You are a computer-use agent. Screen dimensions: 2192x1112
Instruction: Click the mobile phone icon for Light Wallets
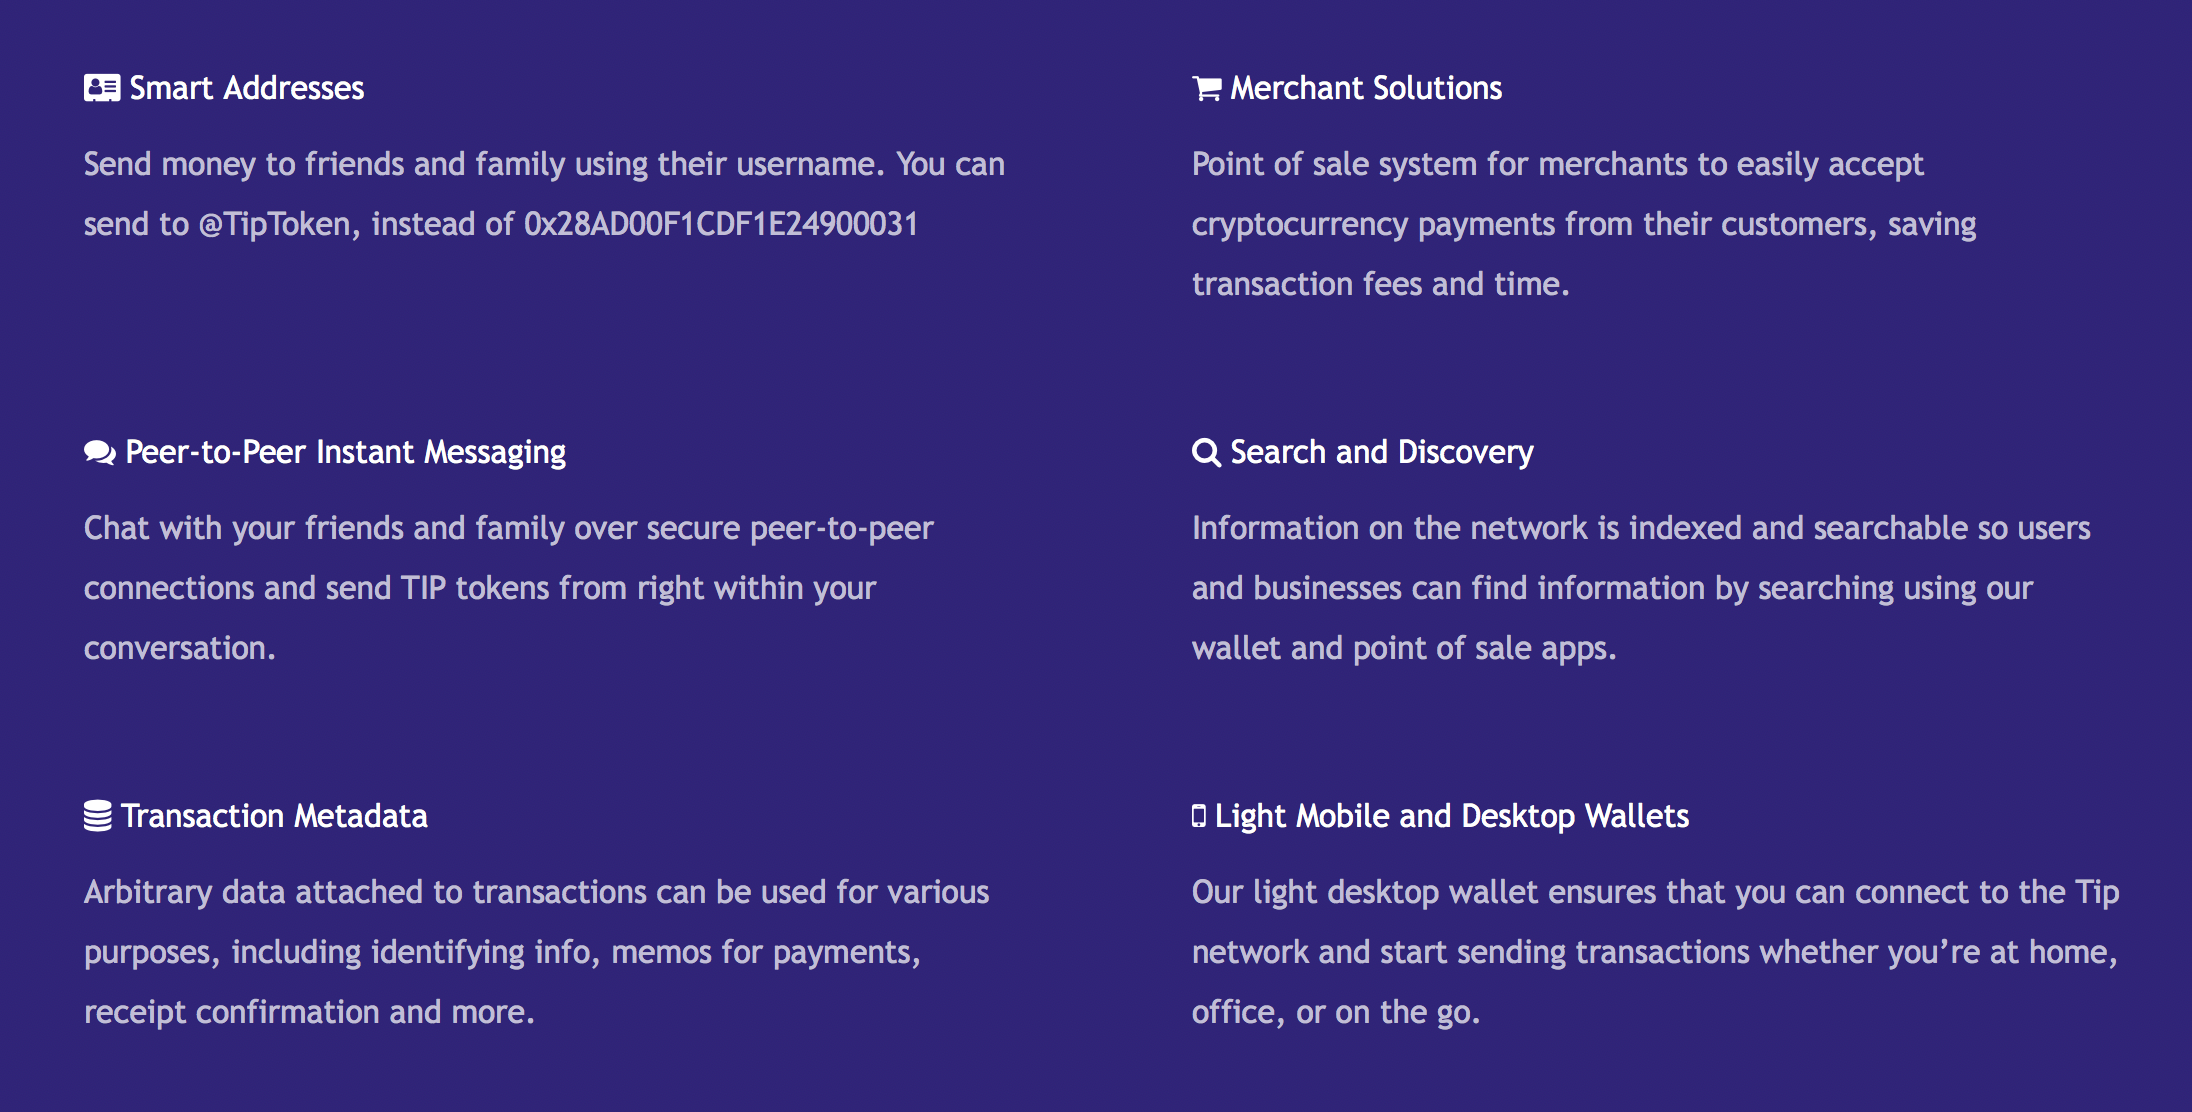[x=1199, y=816]
